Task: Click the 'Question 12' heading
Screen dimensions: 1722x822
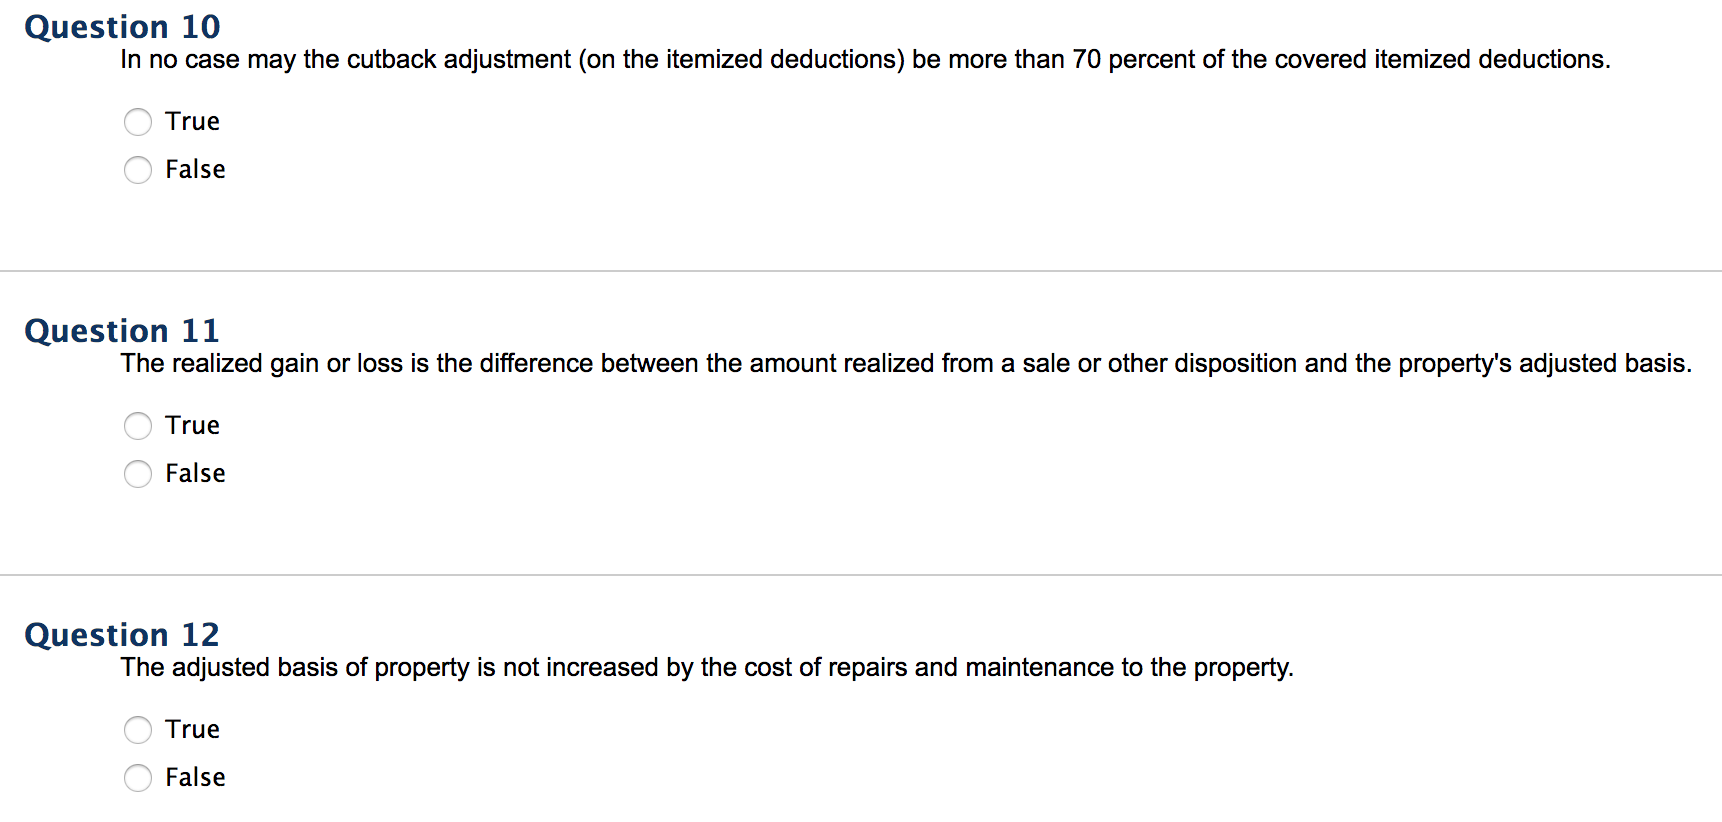Action: coord(122,635)
